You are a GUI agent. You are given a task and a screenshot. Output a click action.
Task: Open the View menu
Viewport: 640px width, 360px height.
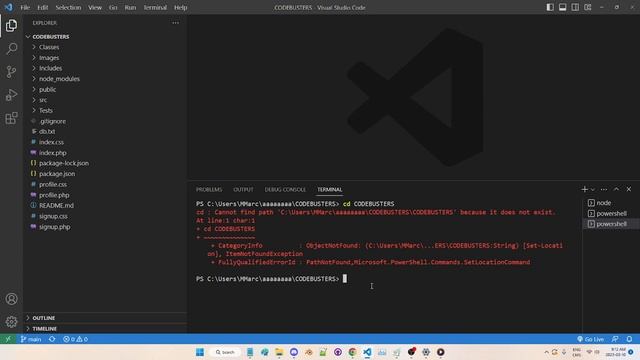[x=95, y=7]
